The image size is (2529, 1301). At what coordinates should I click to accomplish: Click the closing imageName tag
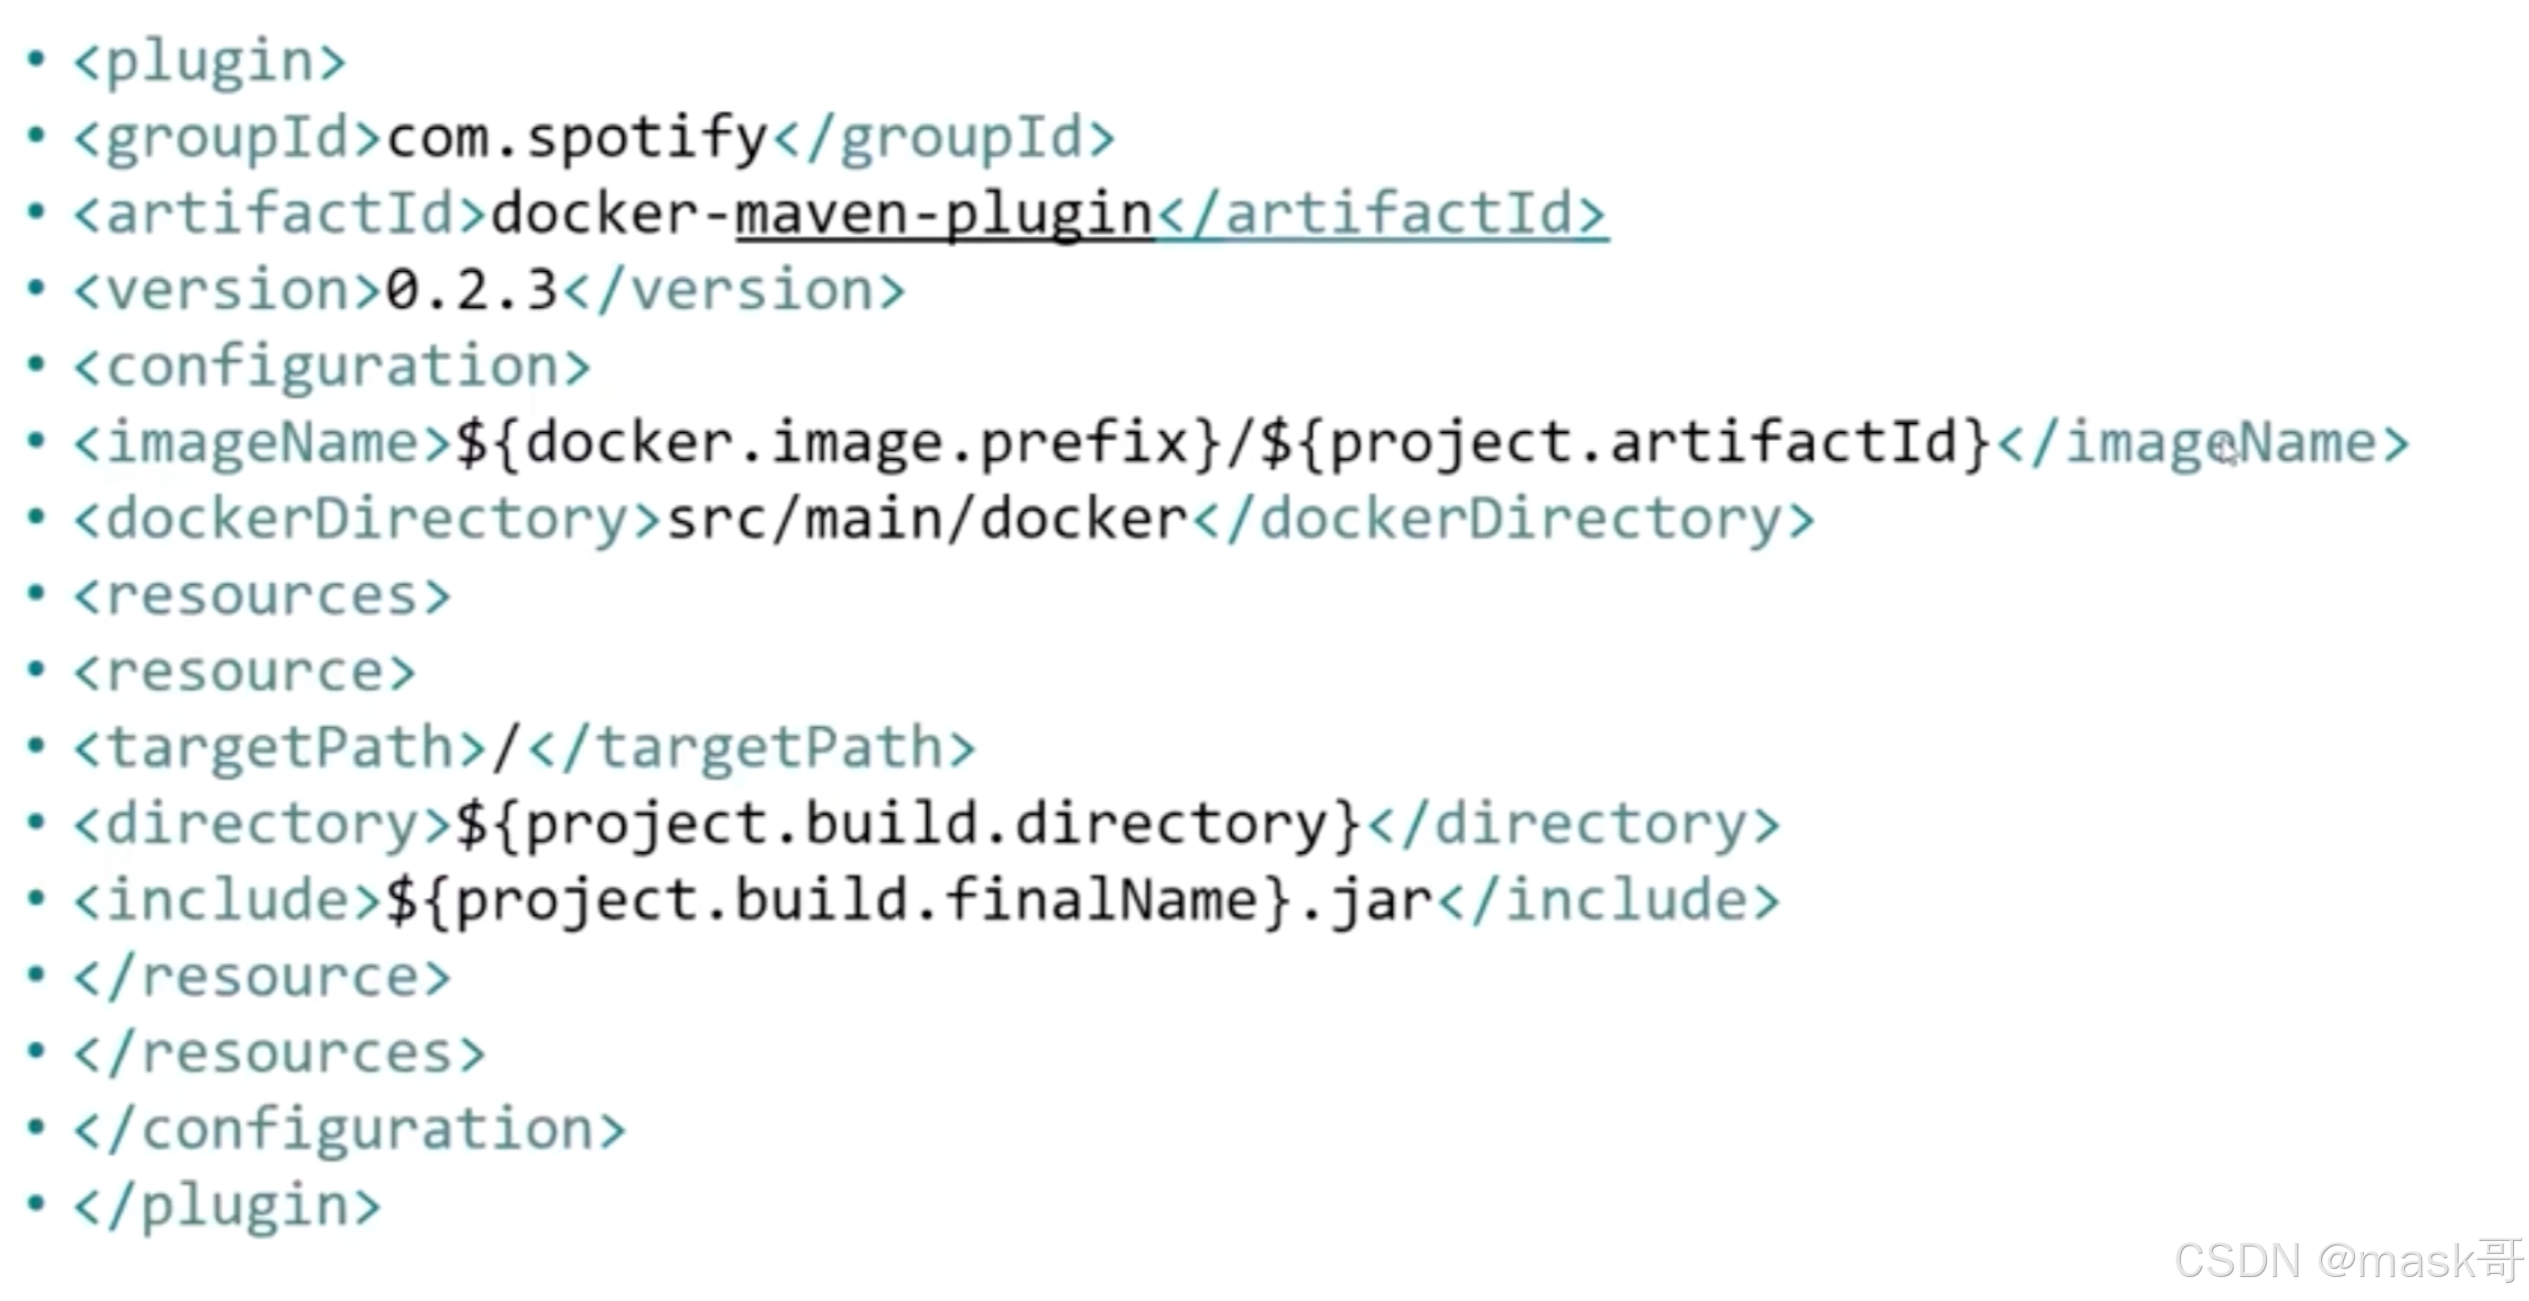pyautogui.click(x=2203, y=443)
